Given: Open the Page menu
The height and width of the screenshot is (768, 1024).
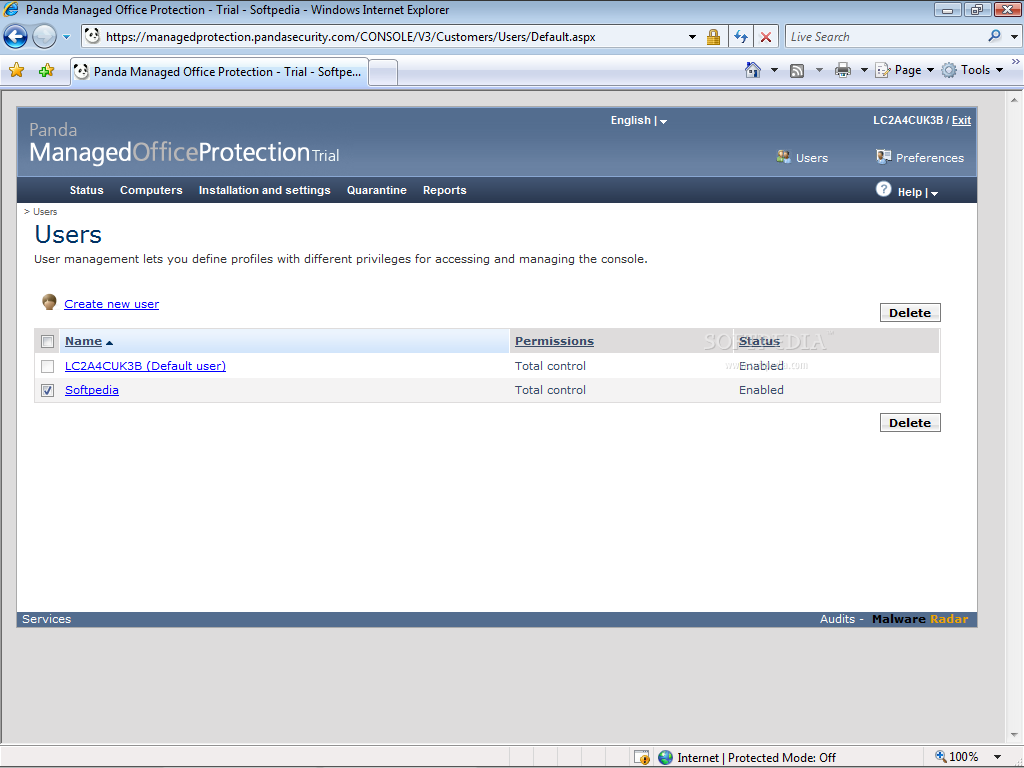Looking at the screenshot, I should (x=904, y=70).
